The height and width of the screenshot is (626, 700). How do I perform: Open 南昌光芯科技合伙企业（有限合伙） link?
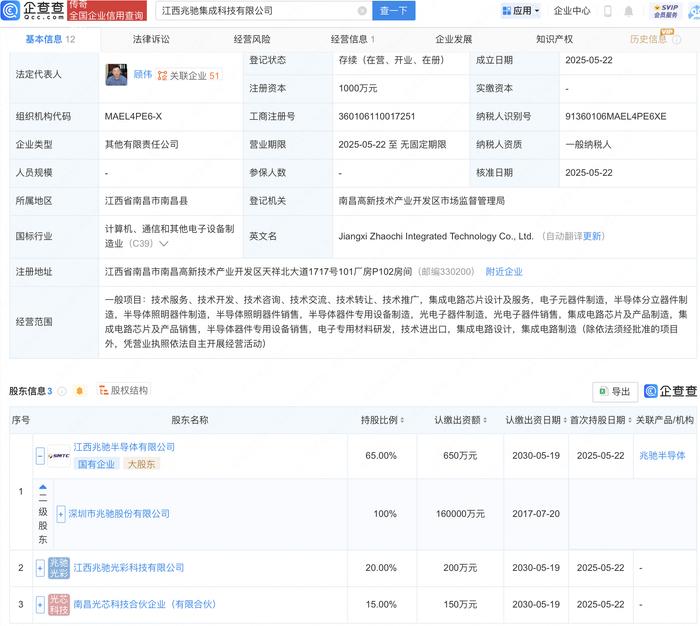point(145,605)
